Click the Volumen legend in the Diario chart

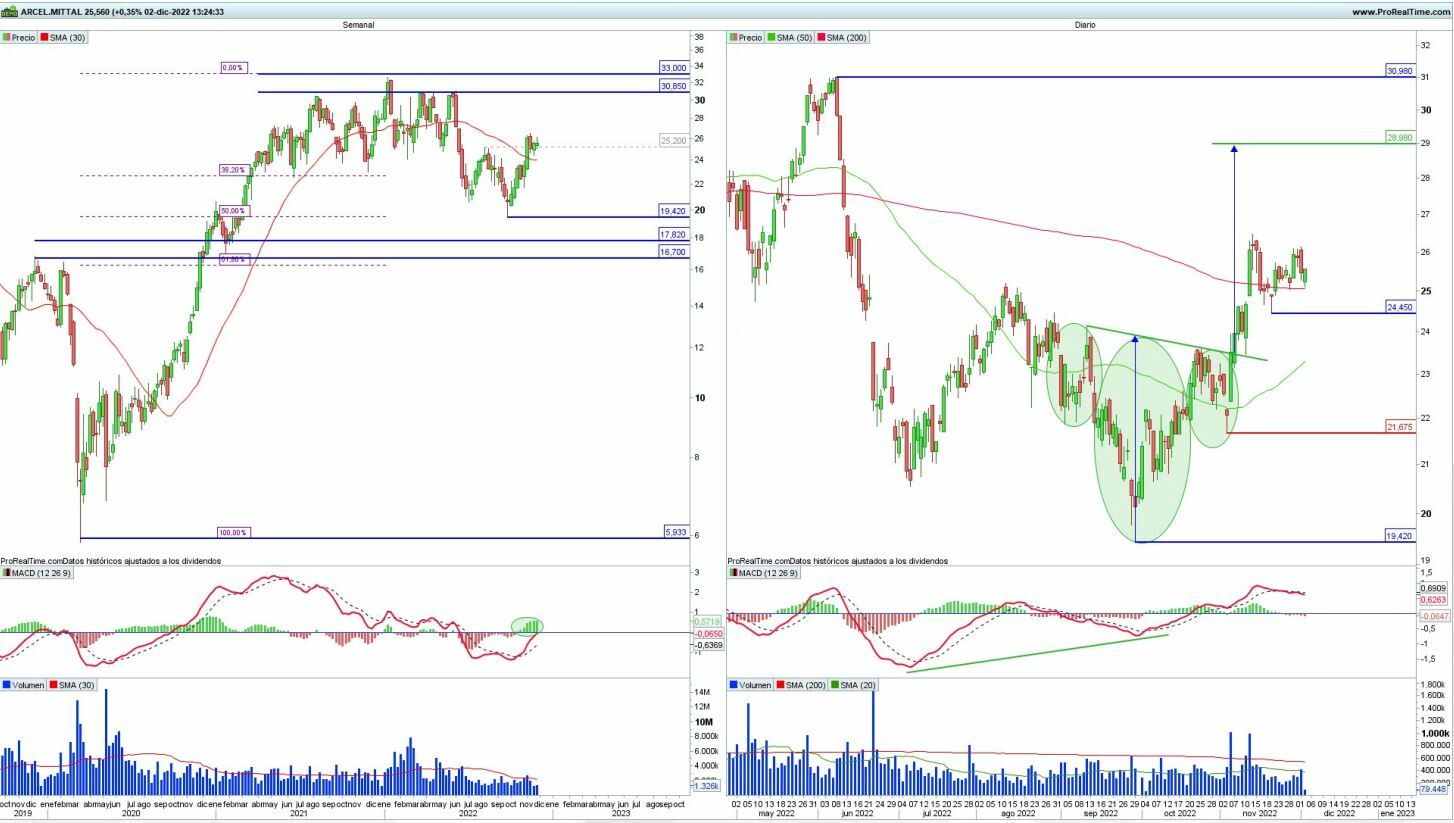click(x=749, y=685)
